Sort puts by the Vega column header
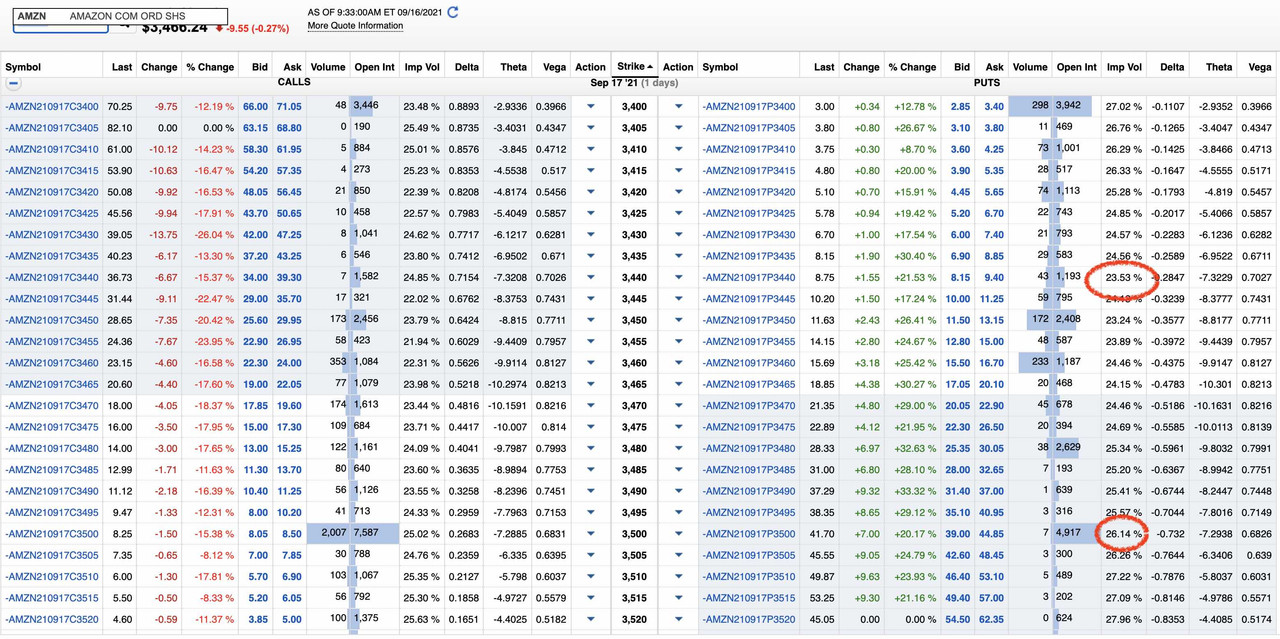This screenshot has height=639, width=1280. tap(1259, 67)
